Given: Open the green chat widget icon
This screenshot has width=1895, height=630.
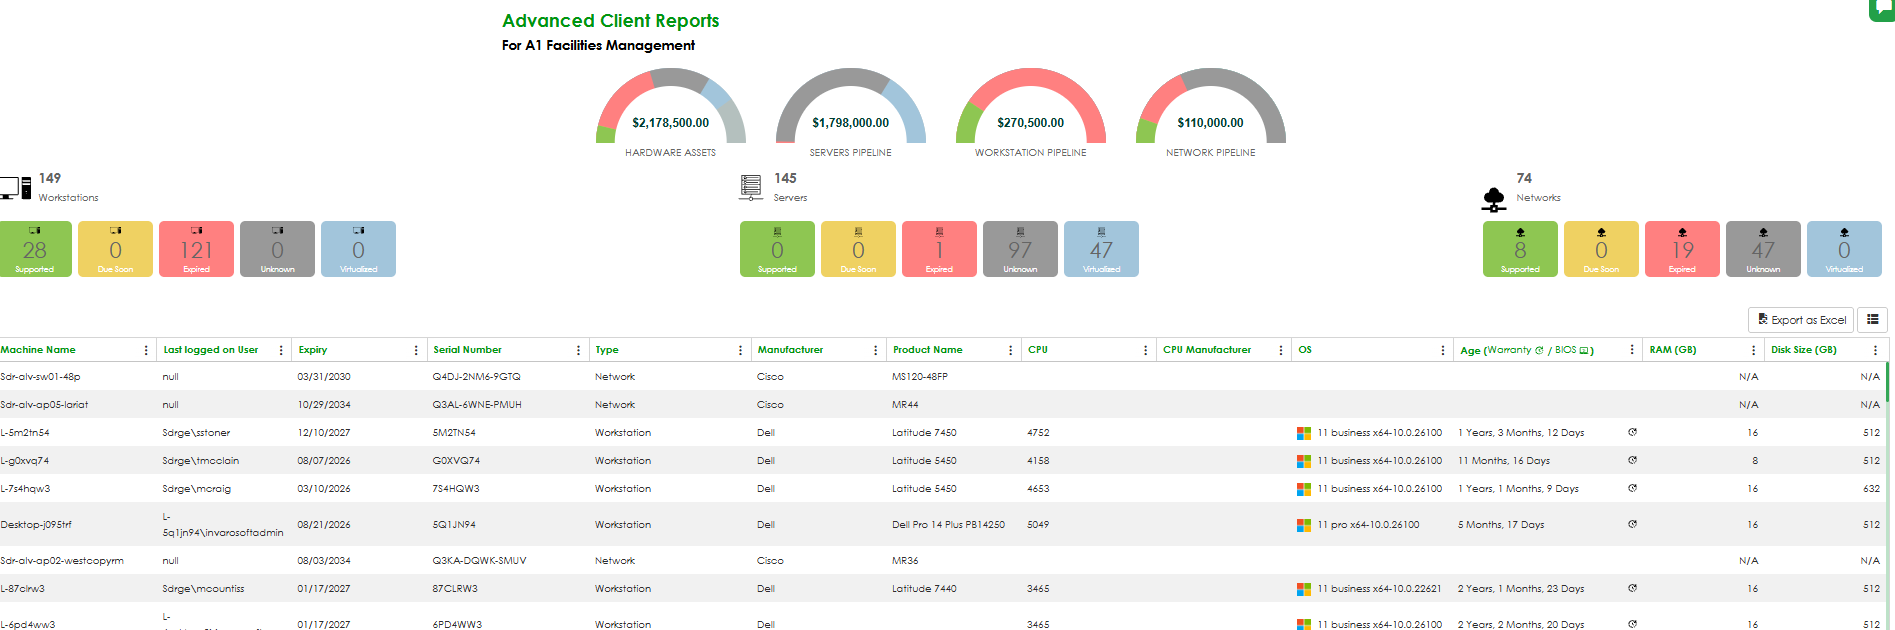Looking at the screenshot, I should click(1884, 8).
